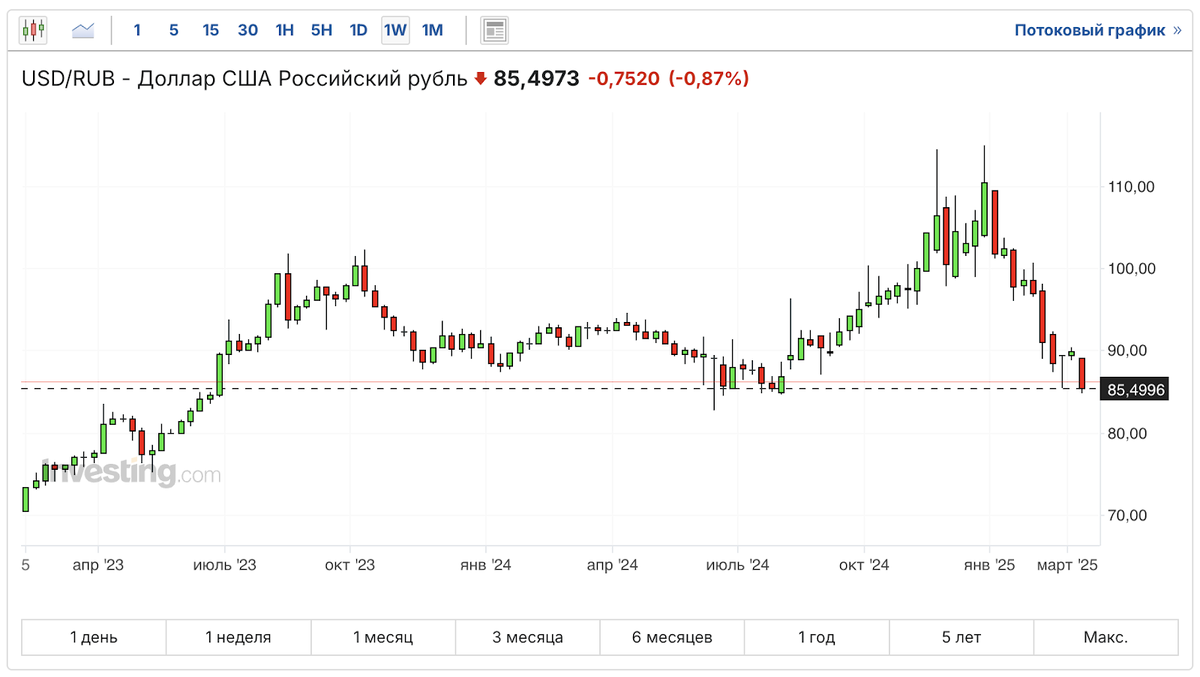Click the USD/RUB title text
Viewport: 1200px width, 677px height.
pos(244,79)
